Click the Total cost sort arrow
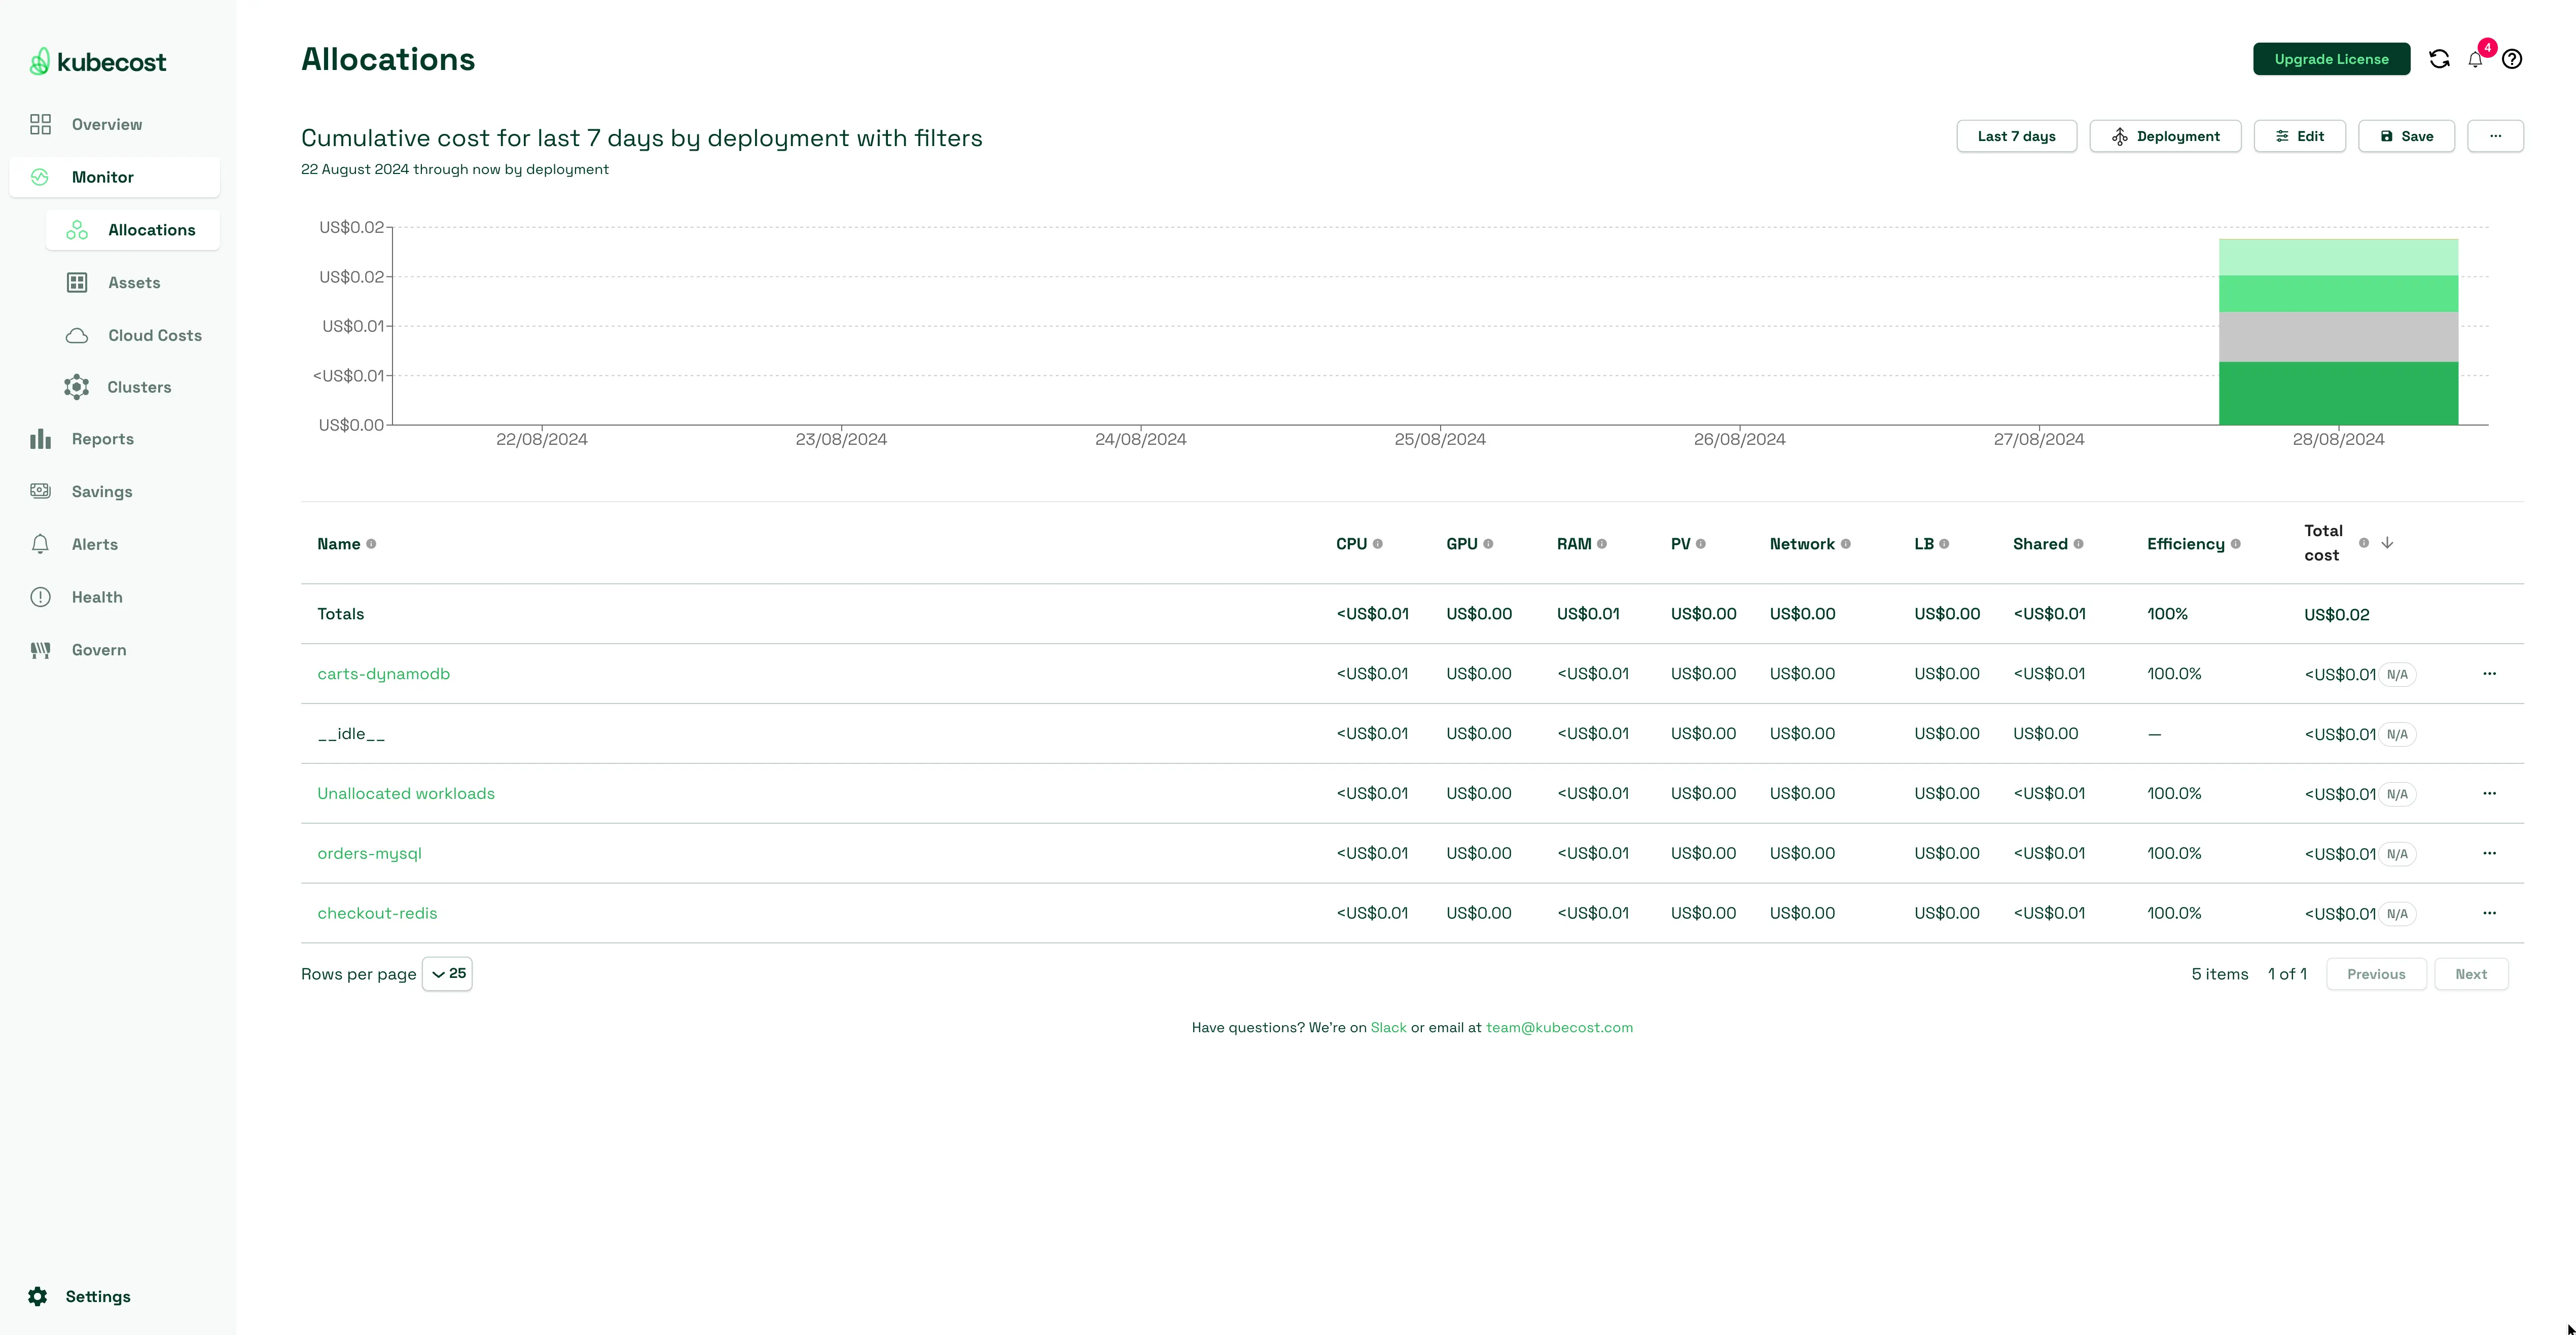This screenshot has height=1335, width=2576. click(2387, 543)
